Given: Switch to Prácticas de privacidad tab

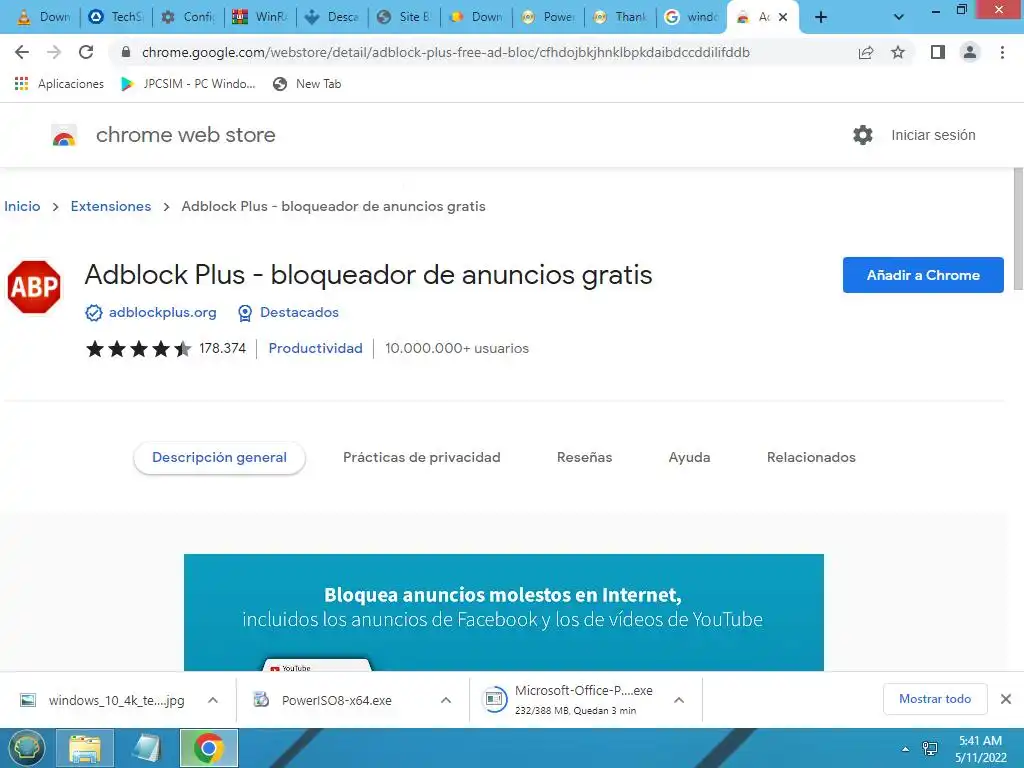Looking at the screenshot, I should click(x=422, y=458).
